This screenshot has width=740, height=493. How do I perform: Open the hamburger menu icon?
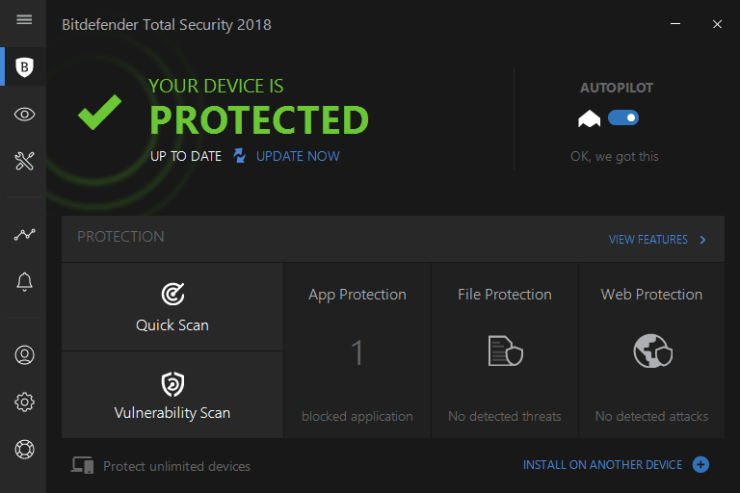pyautogui.click(x=24, y=19)
